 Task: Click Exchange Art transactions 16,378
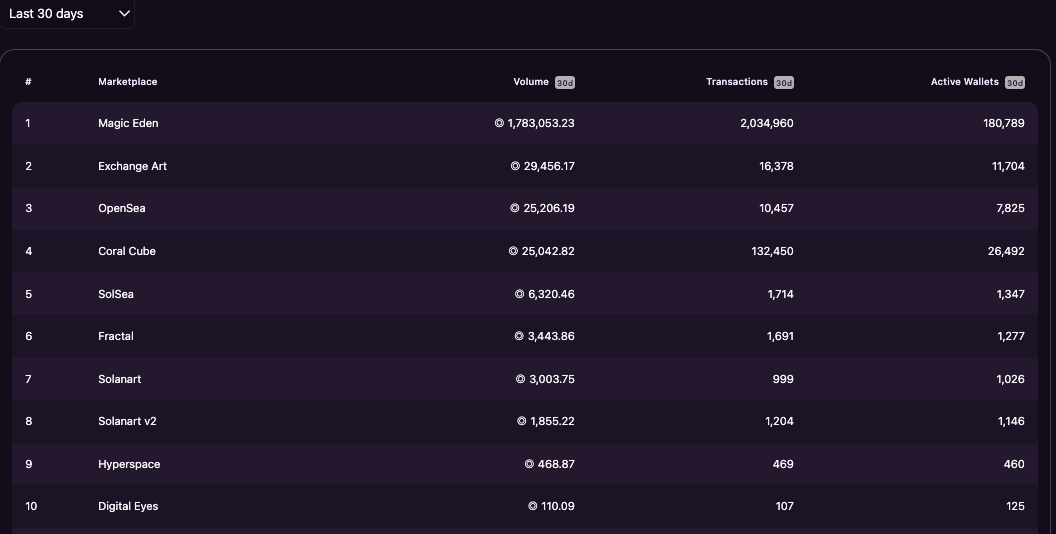(776, 166)
